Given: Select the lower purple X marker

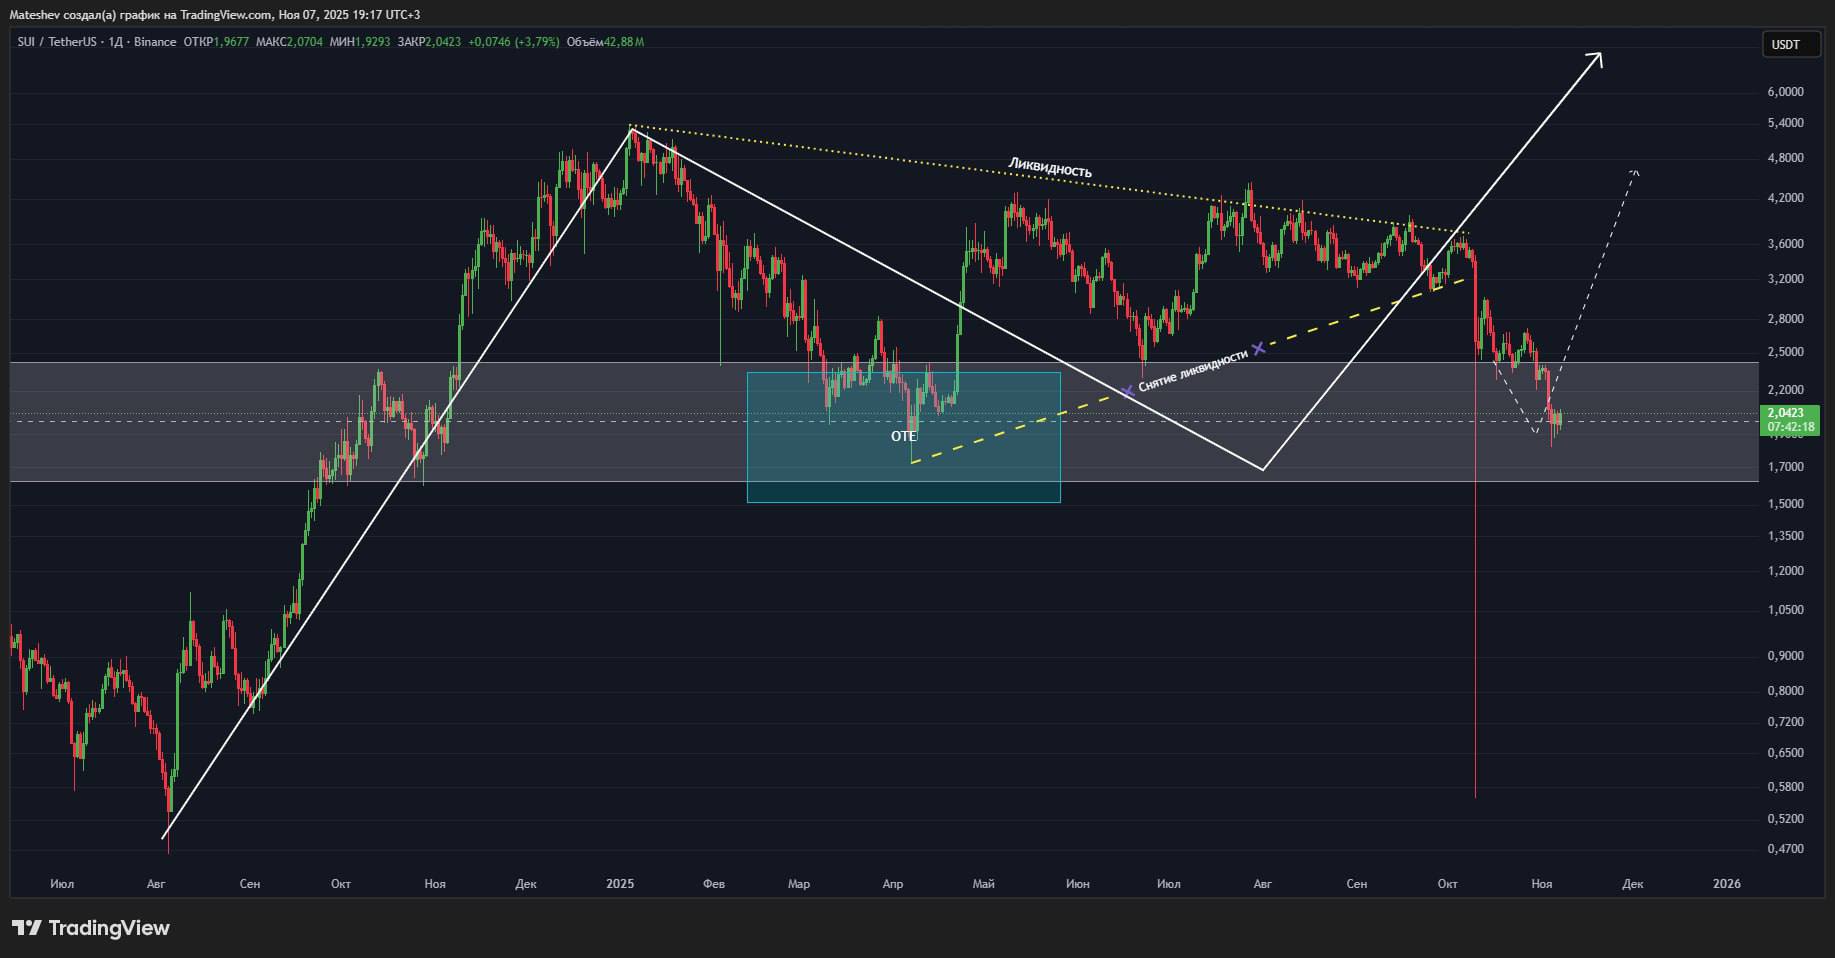Looking at the screenshot, I should pyautogui.click(x=1128, y=391).
